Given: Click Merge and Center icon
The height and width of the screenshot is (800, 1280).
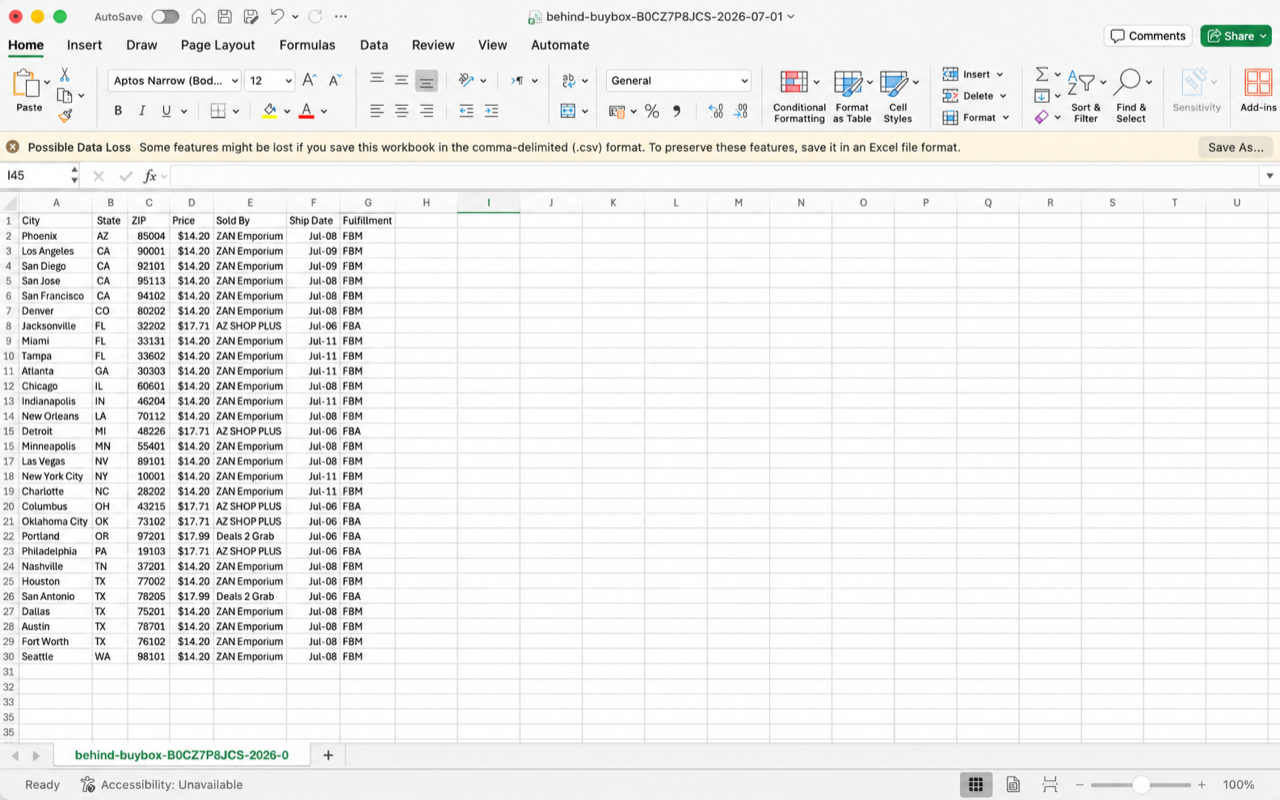Looking at the screenshot, I should (568, 111).
